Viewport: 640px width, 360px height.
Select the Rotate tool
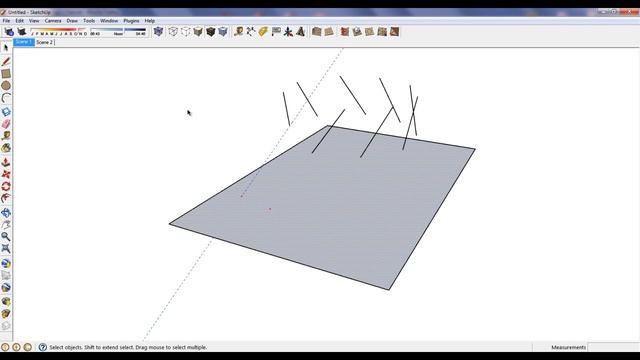6,187
